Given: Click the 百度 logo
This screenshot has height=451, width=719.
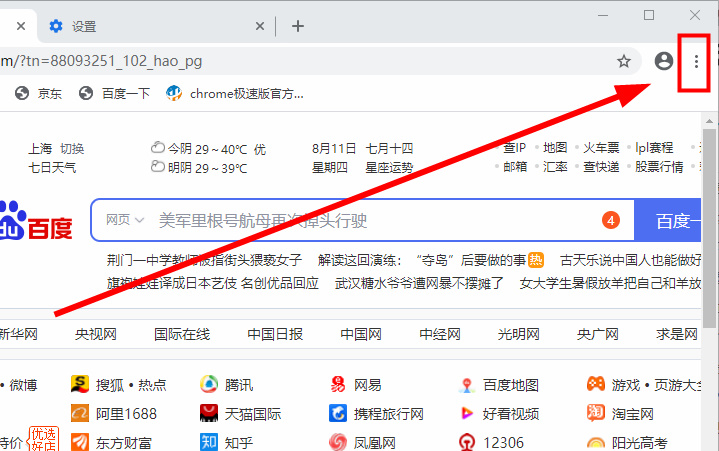Looking at the screenshot, I should (x=36, y=221).
